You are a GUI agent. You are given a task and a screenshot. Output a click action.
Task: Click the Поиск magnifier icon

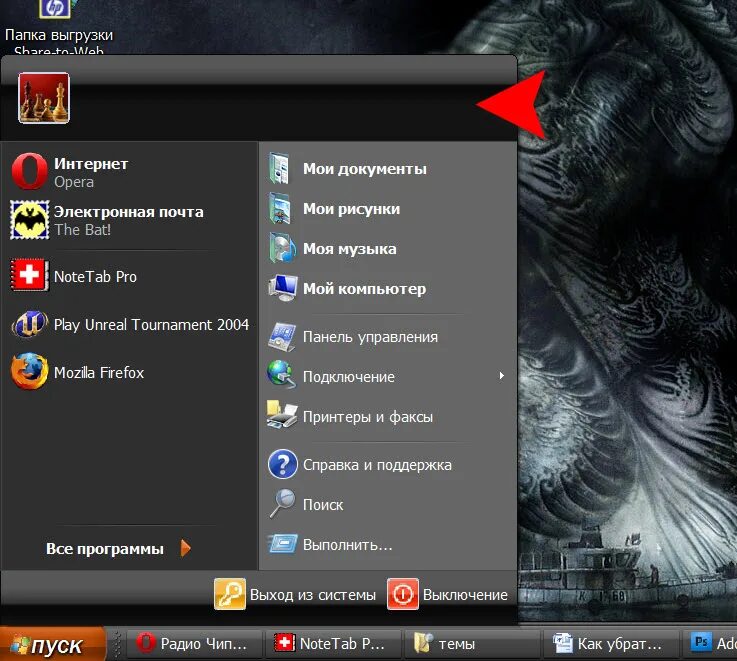[282, 504]
